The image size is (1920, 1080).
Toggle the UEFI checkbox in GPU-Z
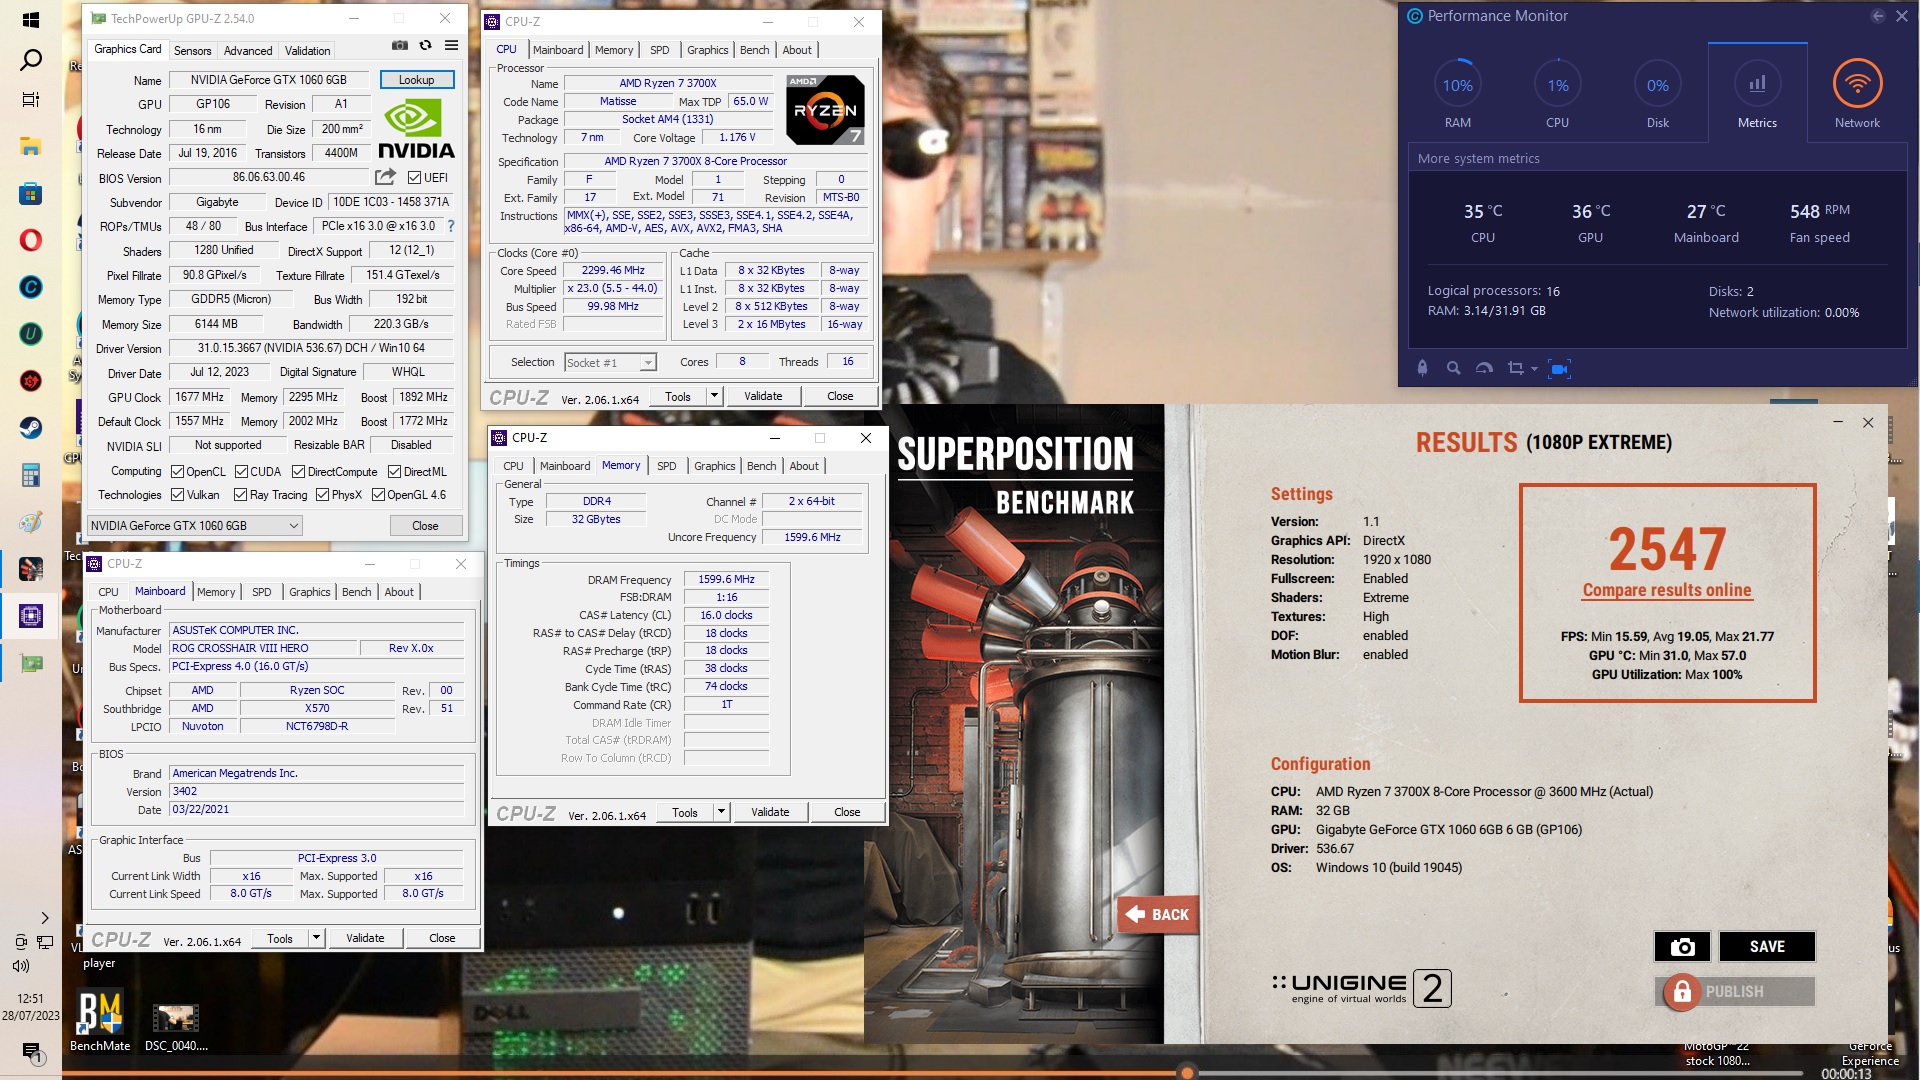click(414, 178)
